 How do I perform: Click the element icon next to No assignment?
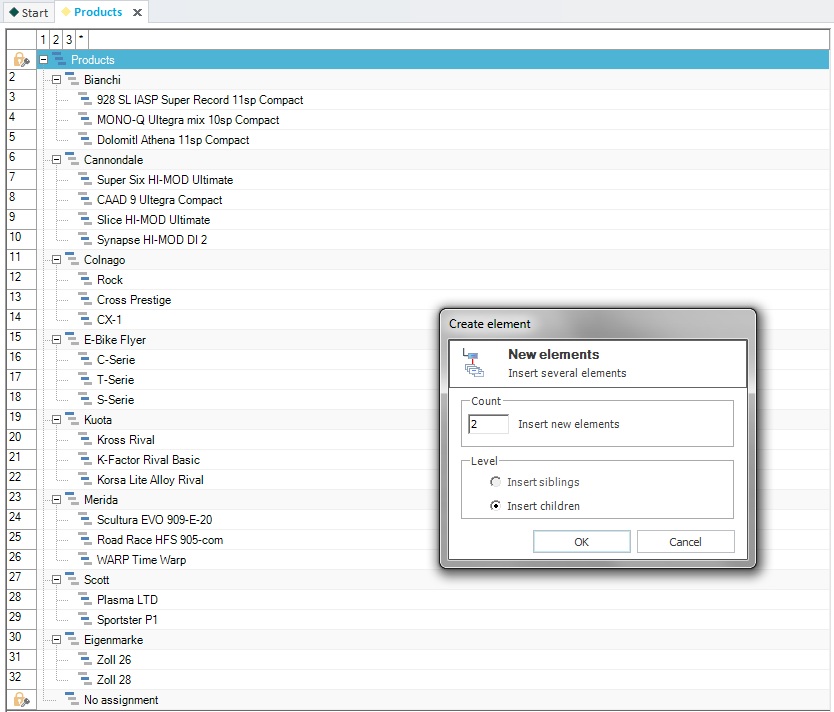[x=72, y=699]
